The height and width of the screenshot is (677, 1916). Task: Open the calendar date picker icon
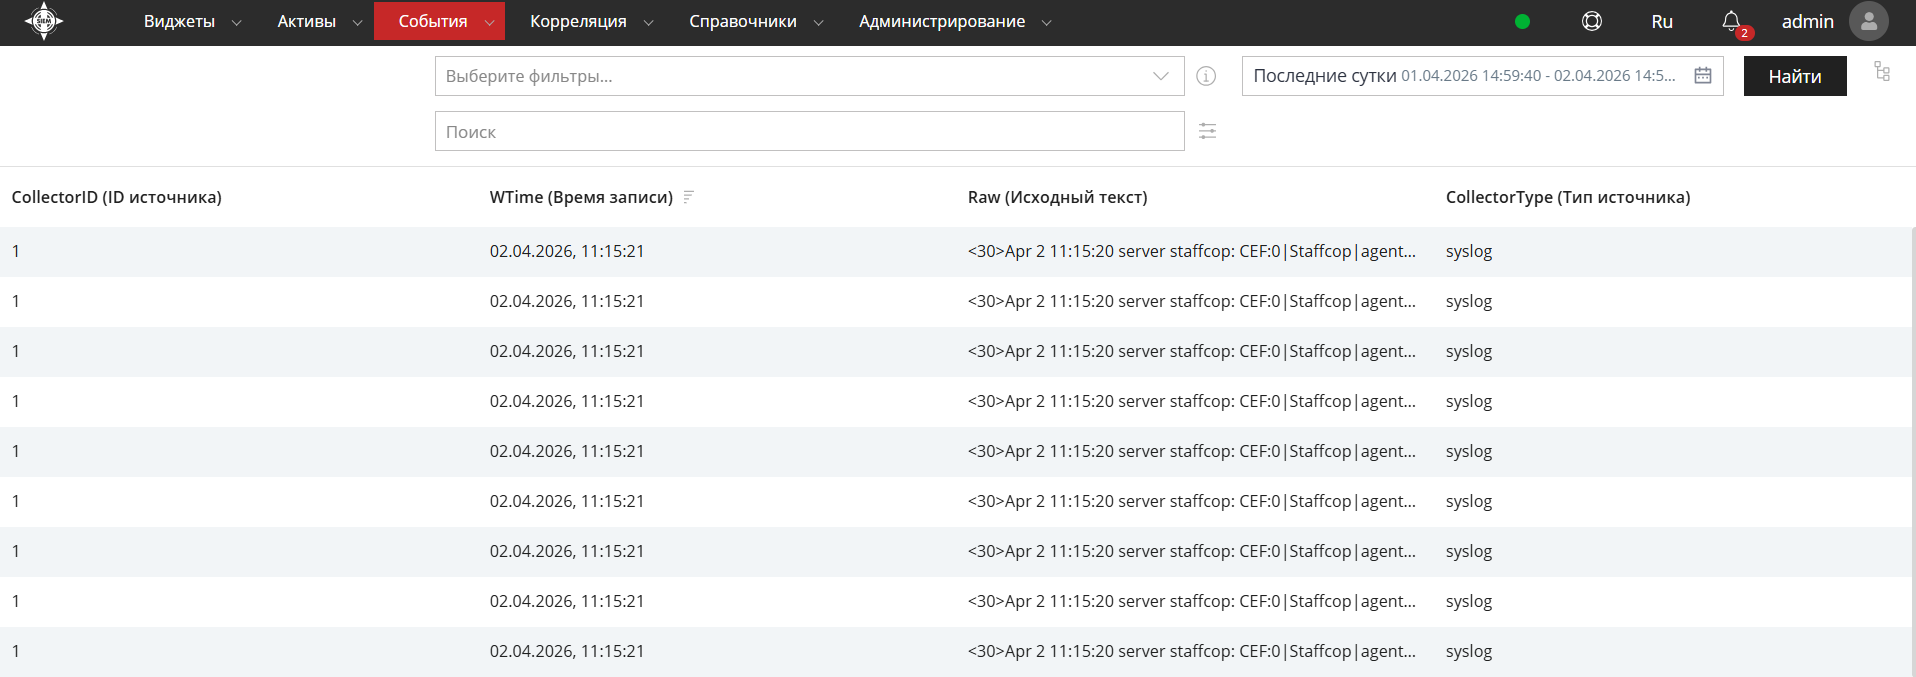click(1703, 76)
